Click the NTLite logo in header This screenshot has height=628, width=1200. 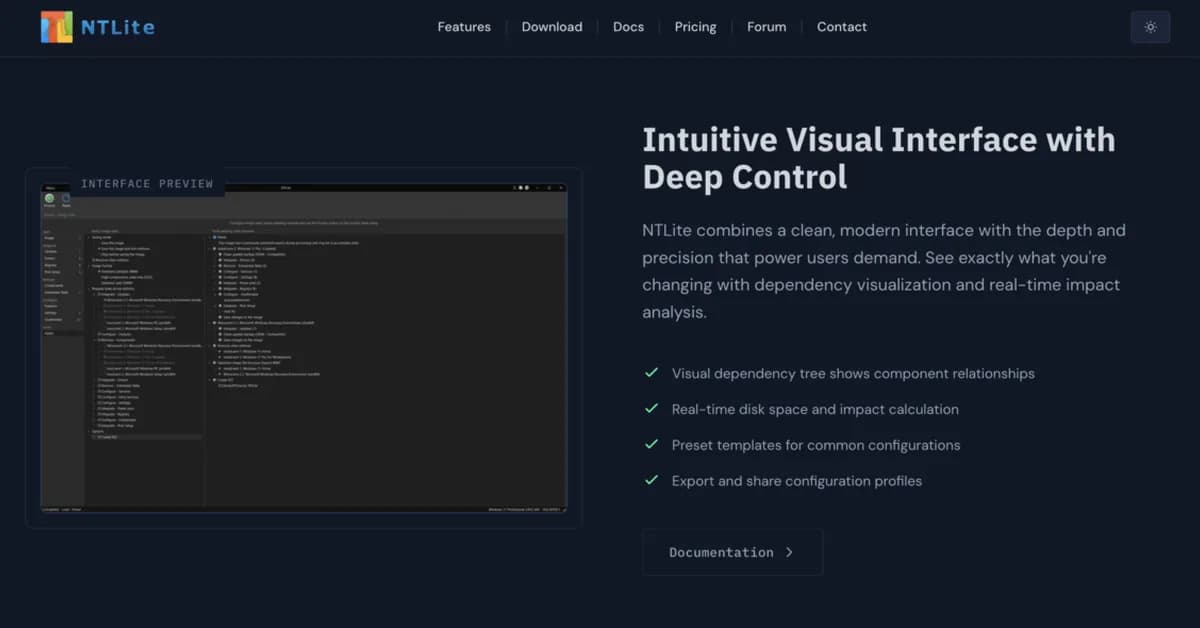(x=97, y=27)
